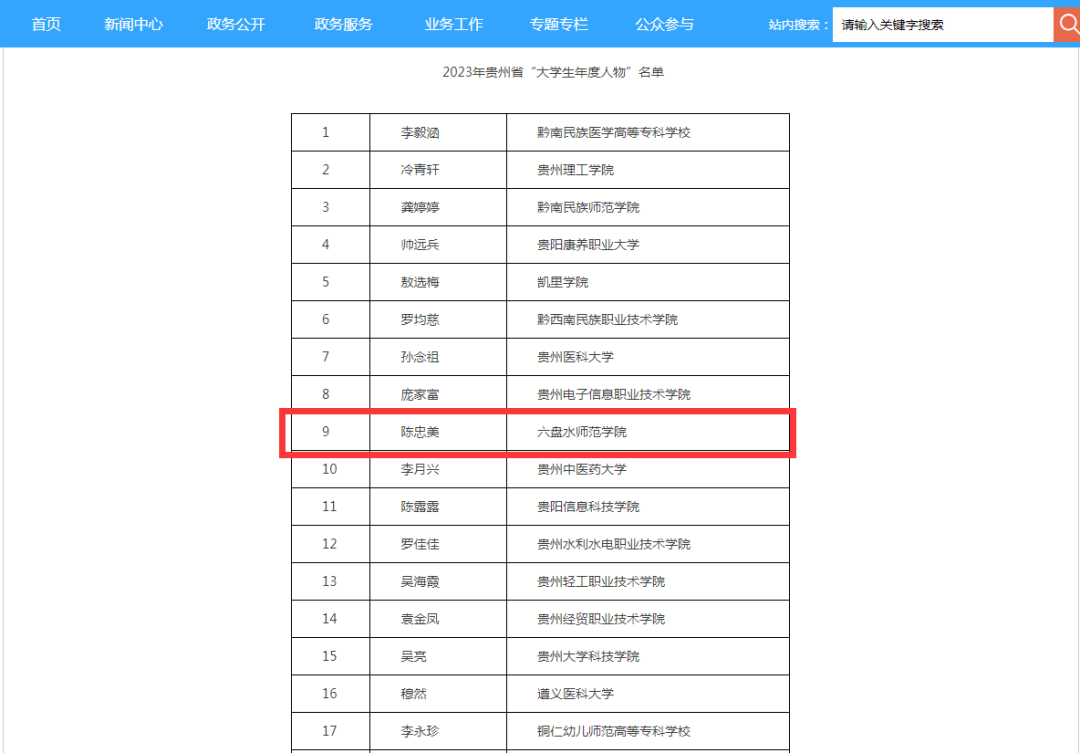The height and width of the screenshot is (753, 1080).
Task: Open the 首页 nav item
Action: 46,24
